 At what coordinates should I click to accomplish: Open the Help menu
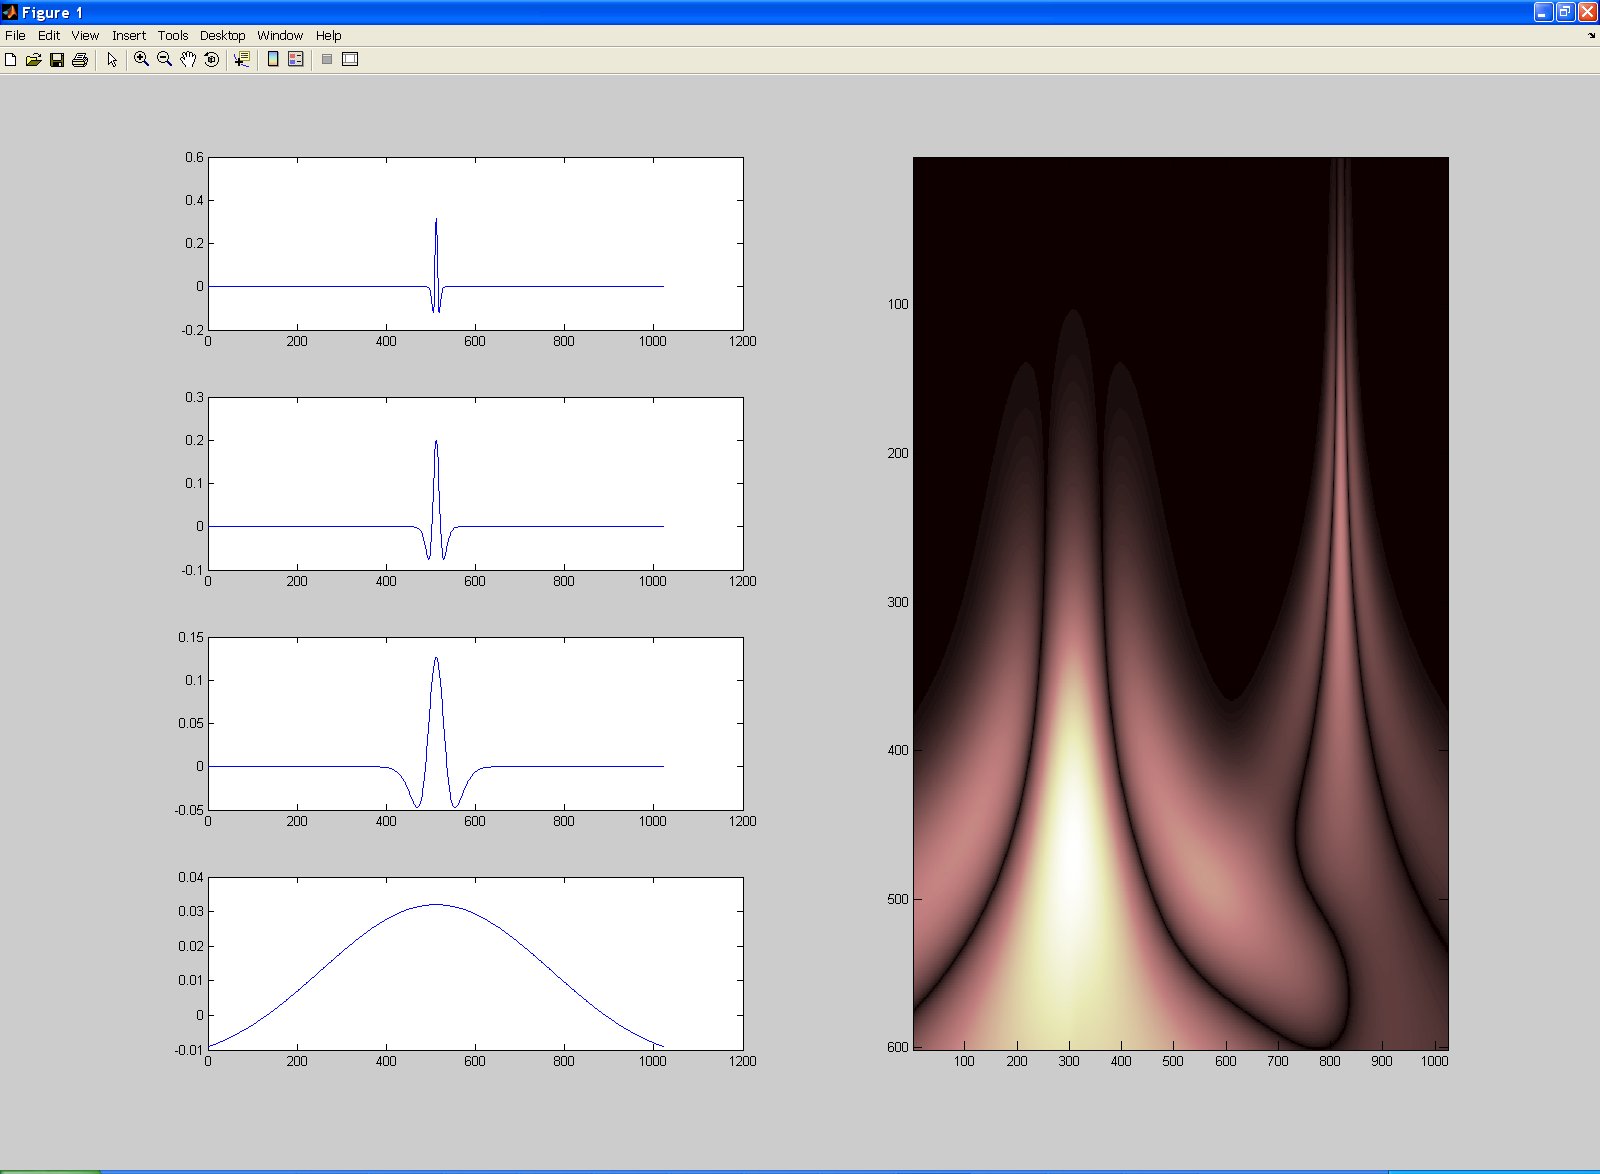329,35
